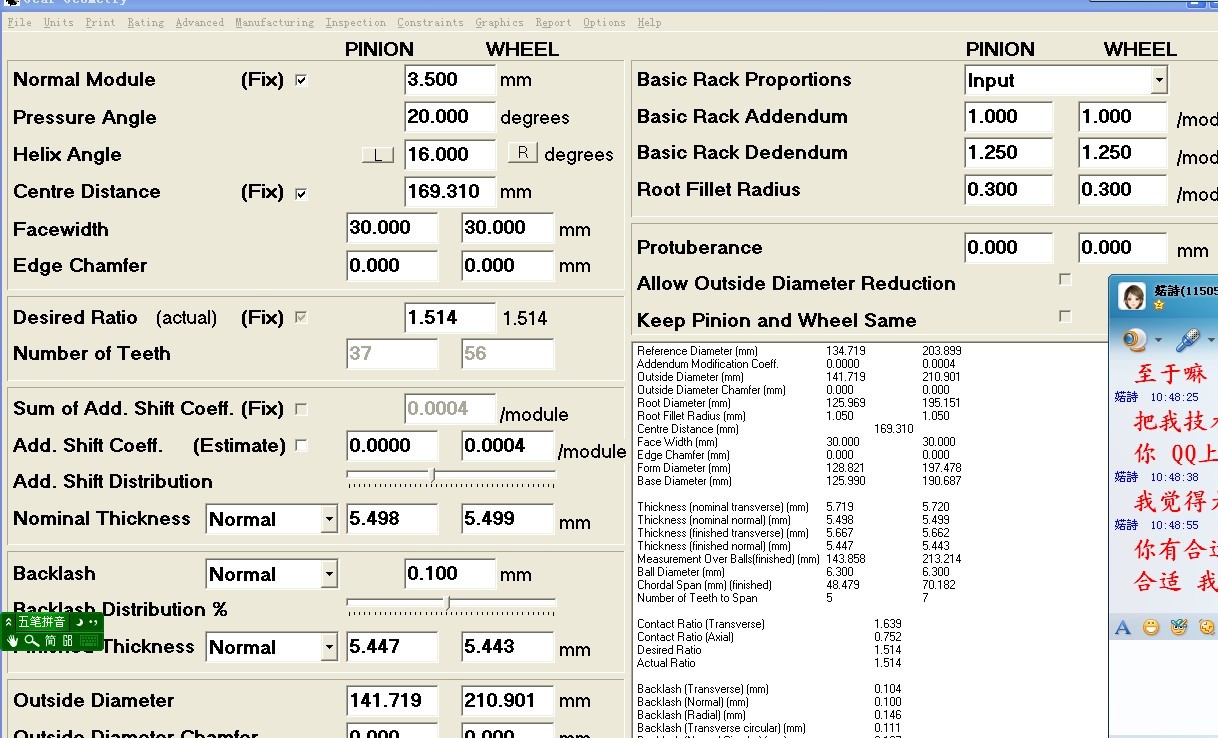Image resolution: width=1218 pixels, height=738 pixels.
Task: Open the File menu
Action: coord(19,22)
